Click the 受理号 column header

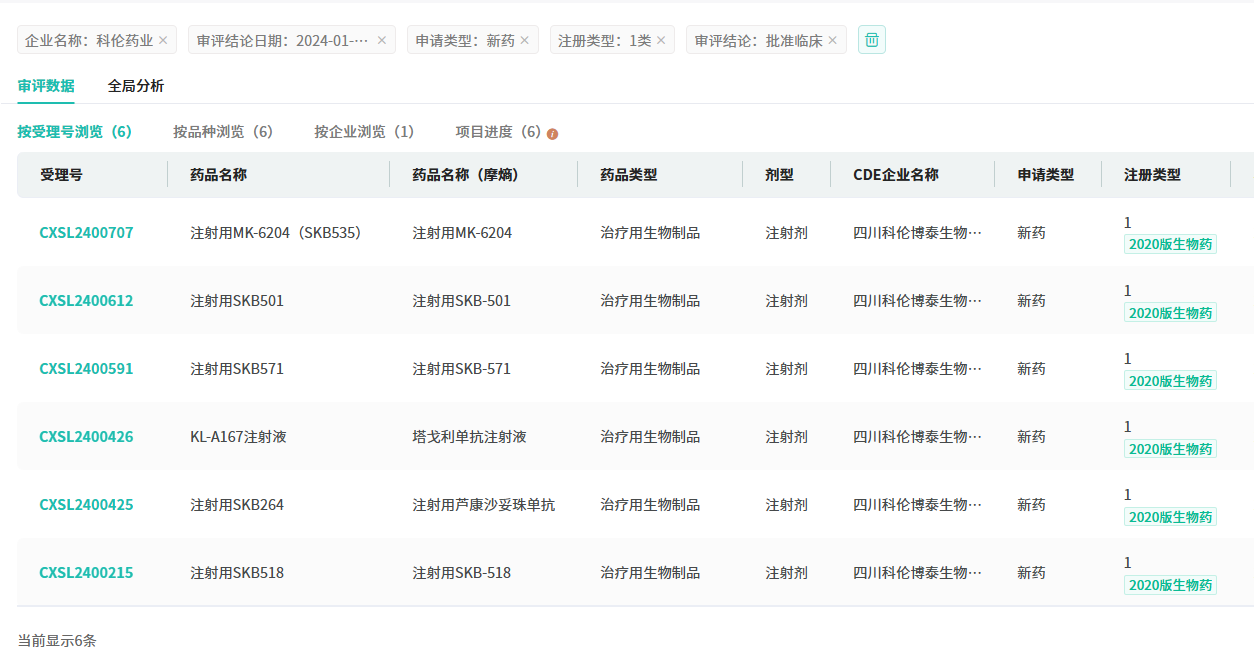(61, 175)
